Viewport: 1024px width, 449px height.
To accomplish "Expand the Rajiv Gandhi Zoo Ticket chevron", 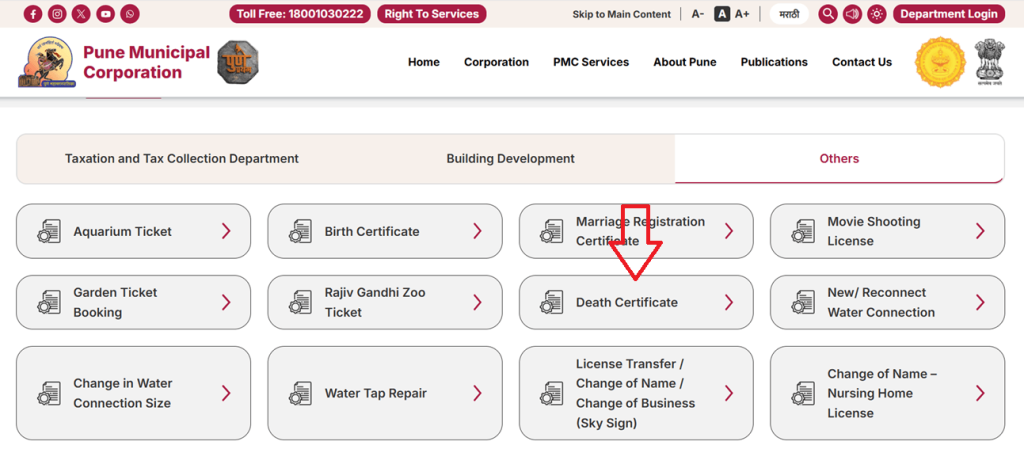I will pos(477,302).
